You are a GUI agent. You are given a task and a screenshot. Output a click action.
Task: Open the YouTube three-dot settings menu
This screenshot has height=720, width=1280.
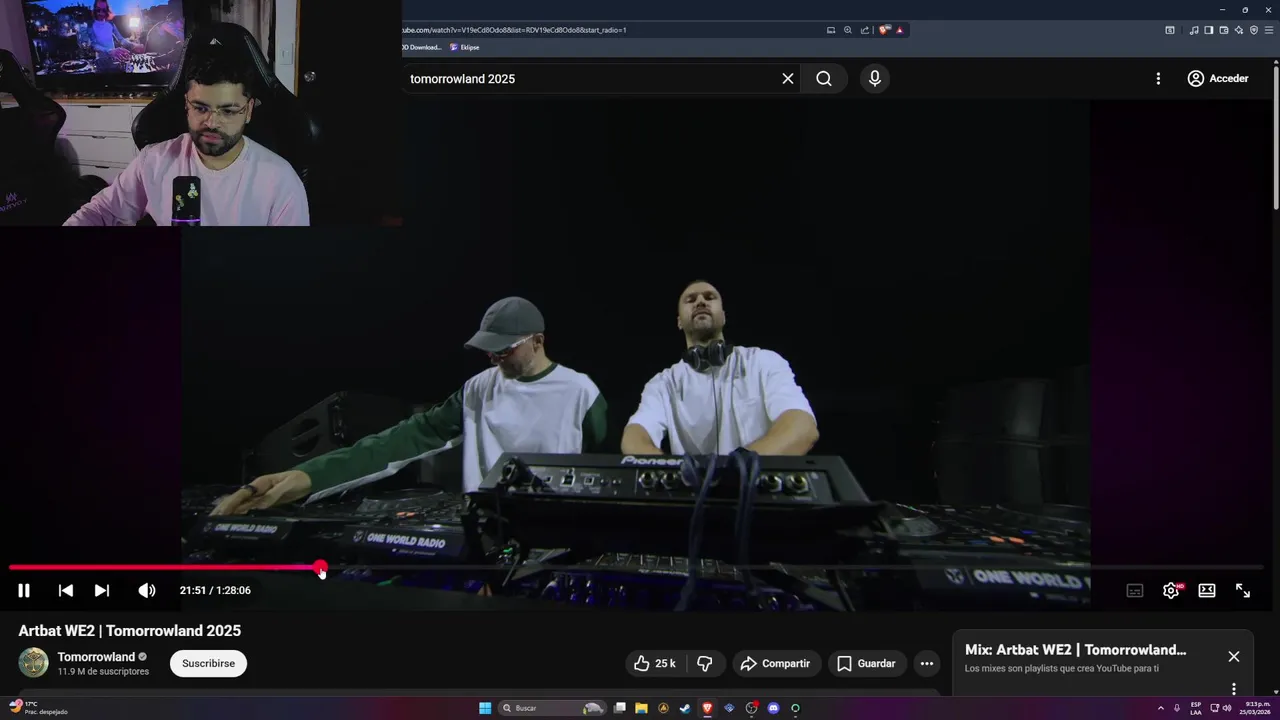click(x=1158, y=78)
